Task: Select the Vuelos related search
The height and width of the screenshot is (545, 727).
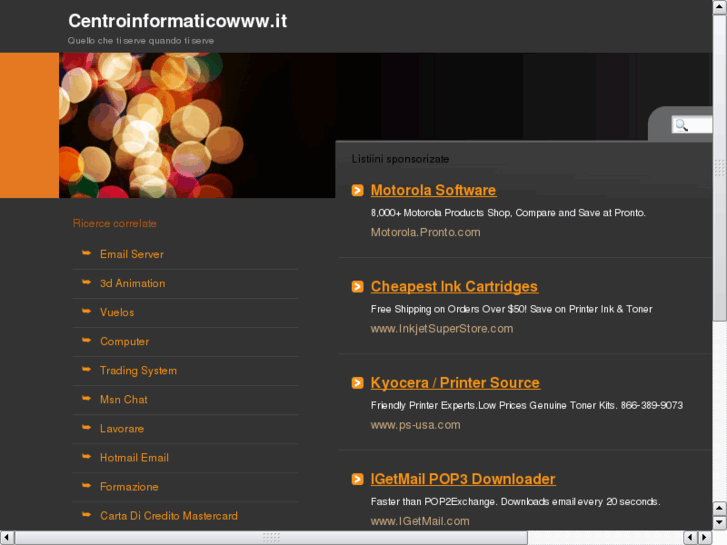Action: coord(117,313)
